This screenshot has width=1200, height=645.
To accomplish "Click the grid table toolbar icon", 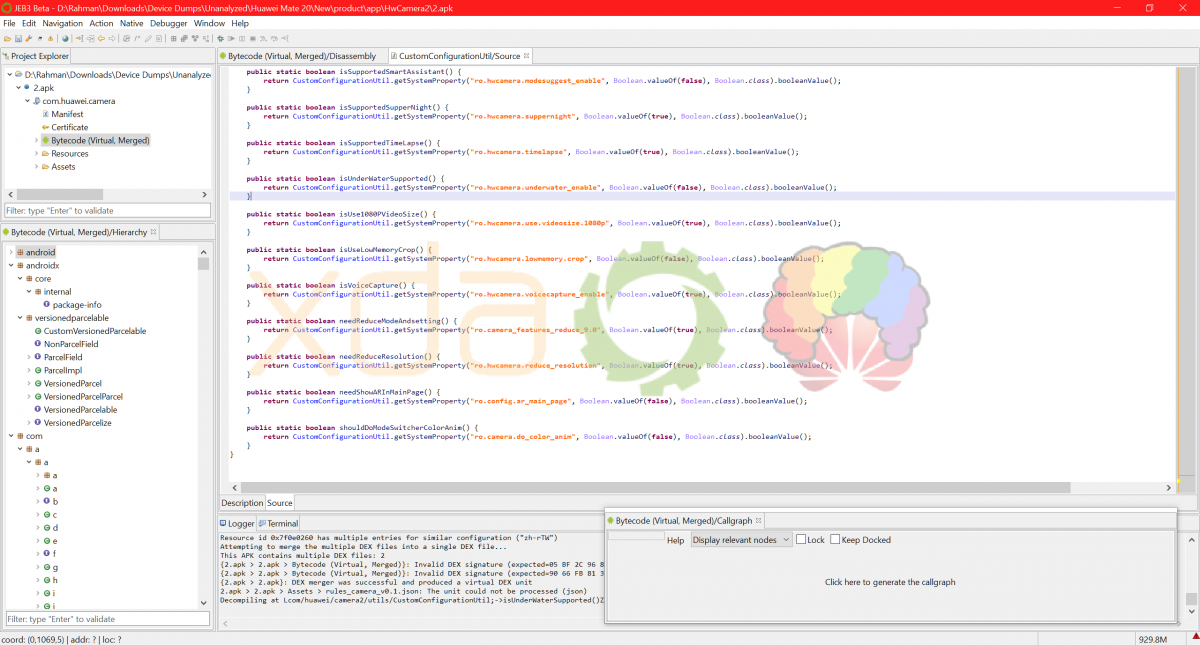I will (173, 38).
